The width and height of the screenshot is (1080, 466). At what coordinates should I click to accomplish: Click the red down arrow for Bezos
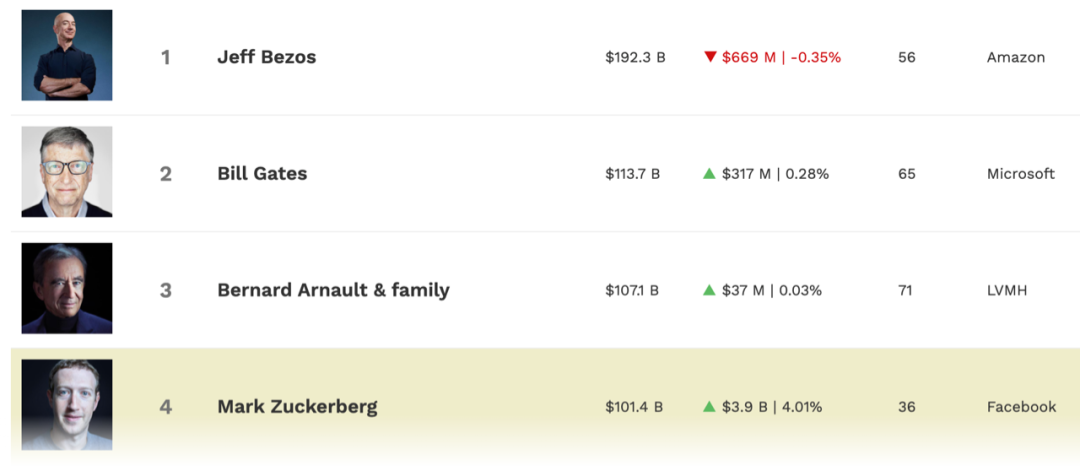(x=710, y=57)
